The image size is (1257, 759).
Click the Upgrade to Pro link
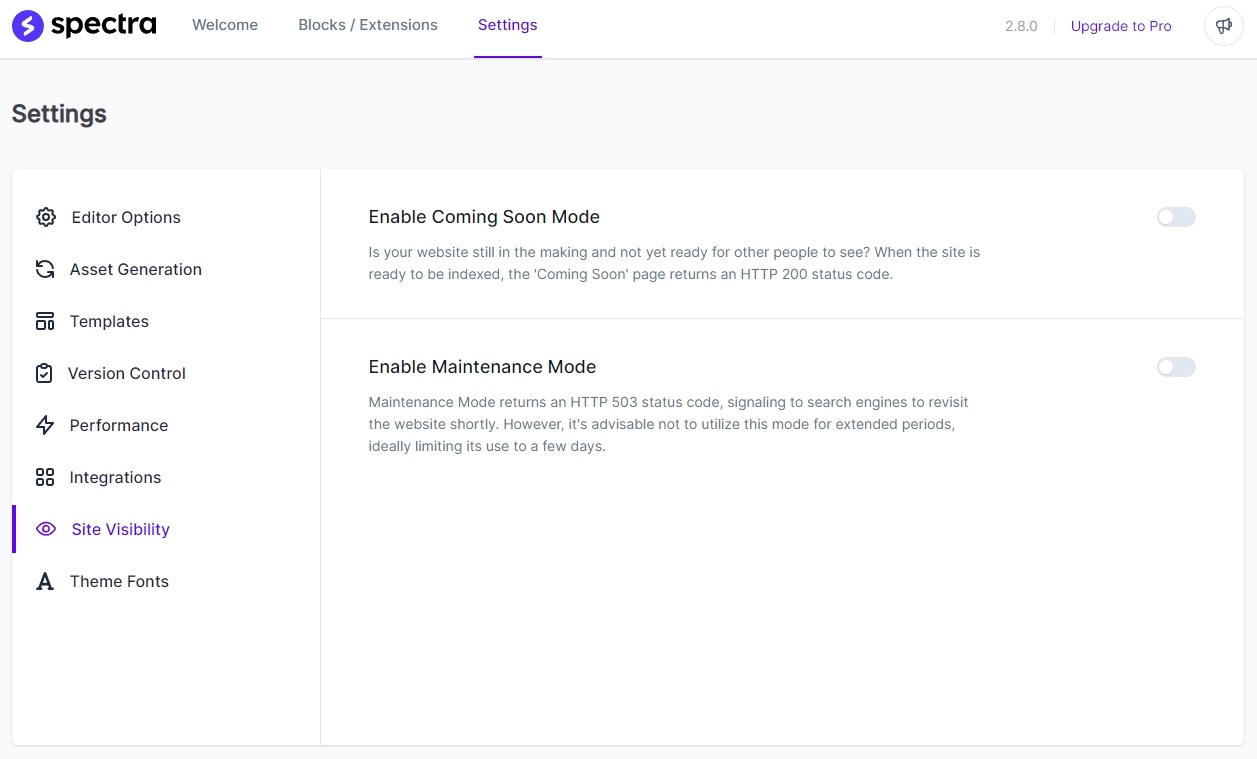[x=1121, y=26]
